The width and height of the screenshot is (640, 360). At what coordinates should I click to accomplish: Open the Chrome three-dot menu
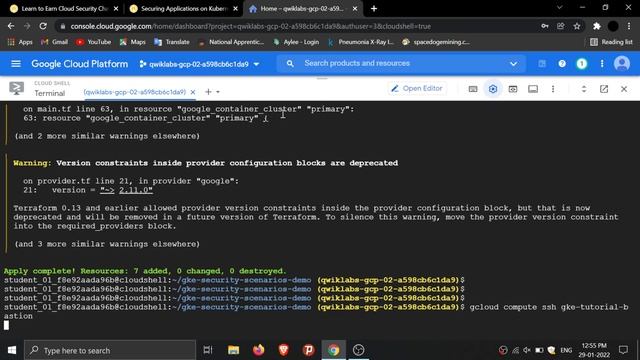point(629,26)
